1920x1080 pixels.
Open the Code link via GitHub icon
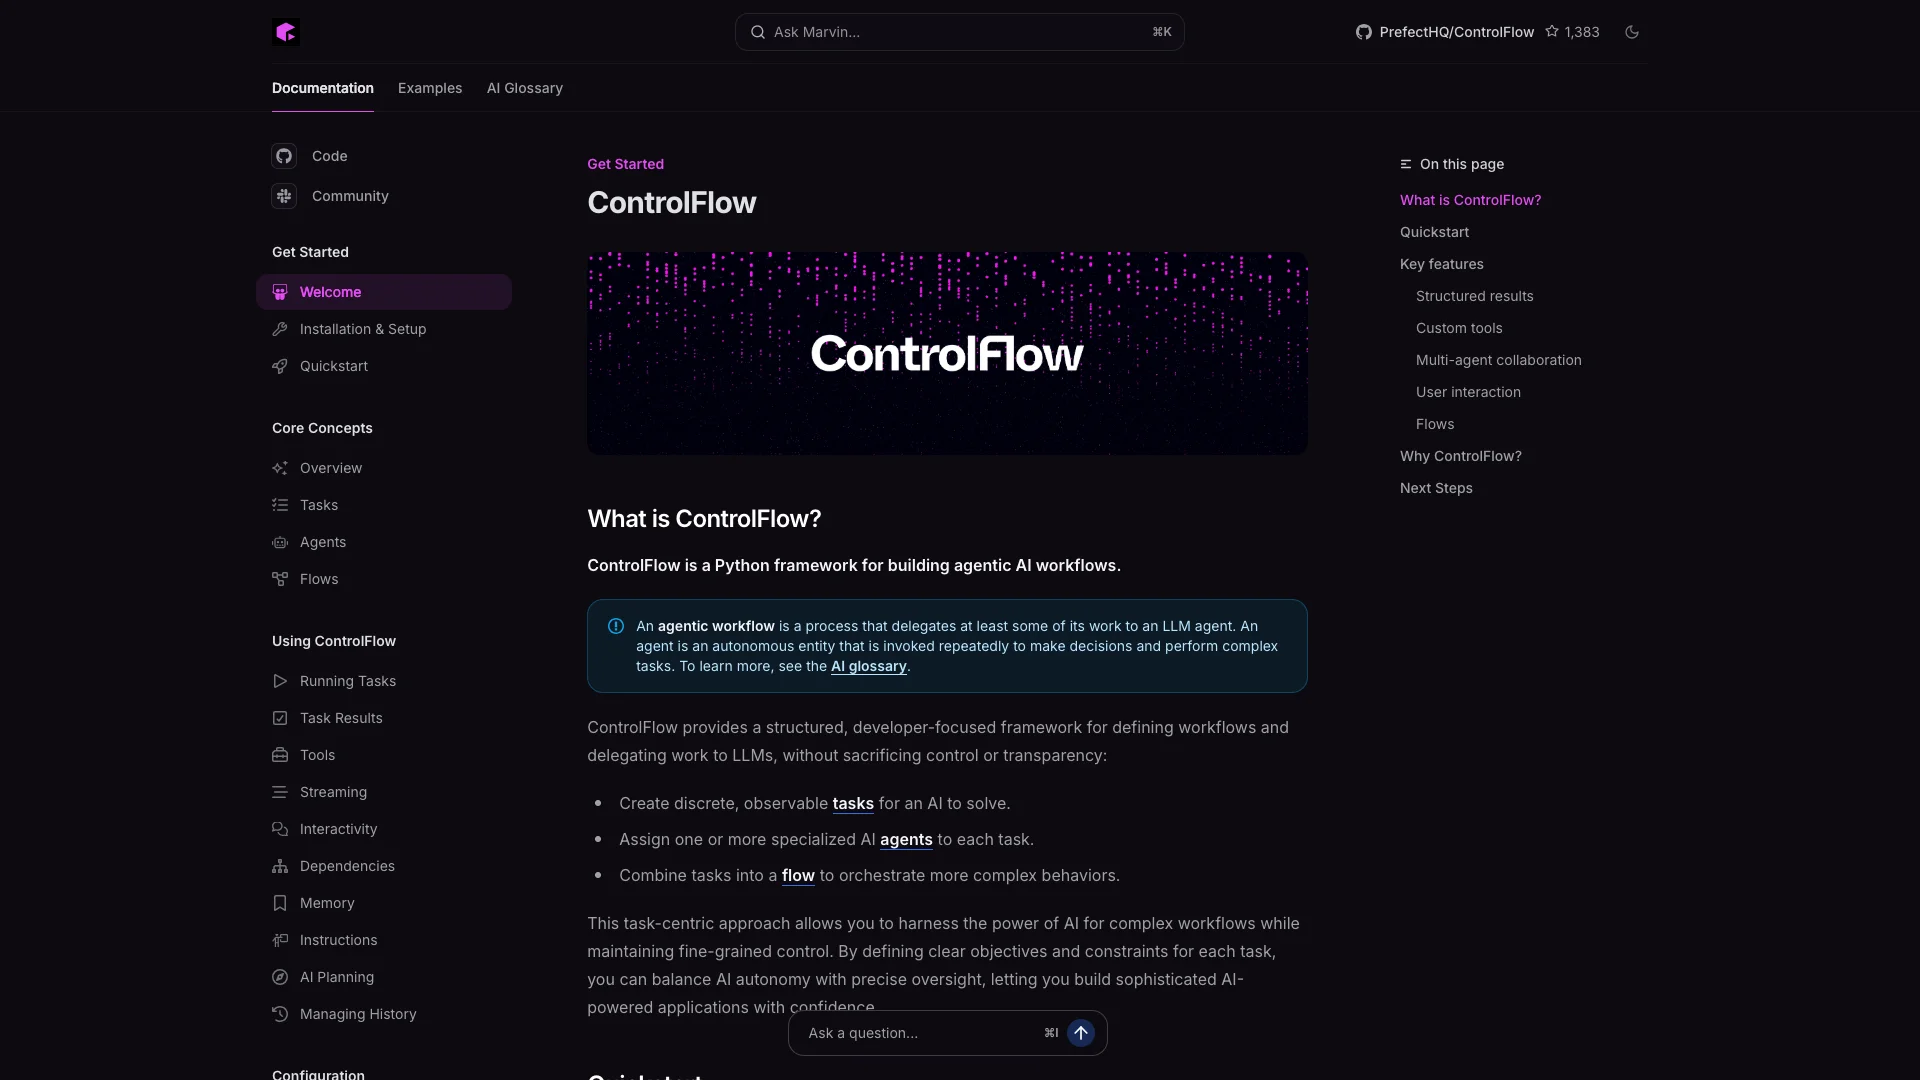tap(283, 156)
